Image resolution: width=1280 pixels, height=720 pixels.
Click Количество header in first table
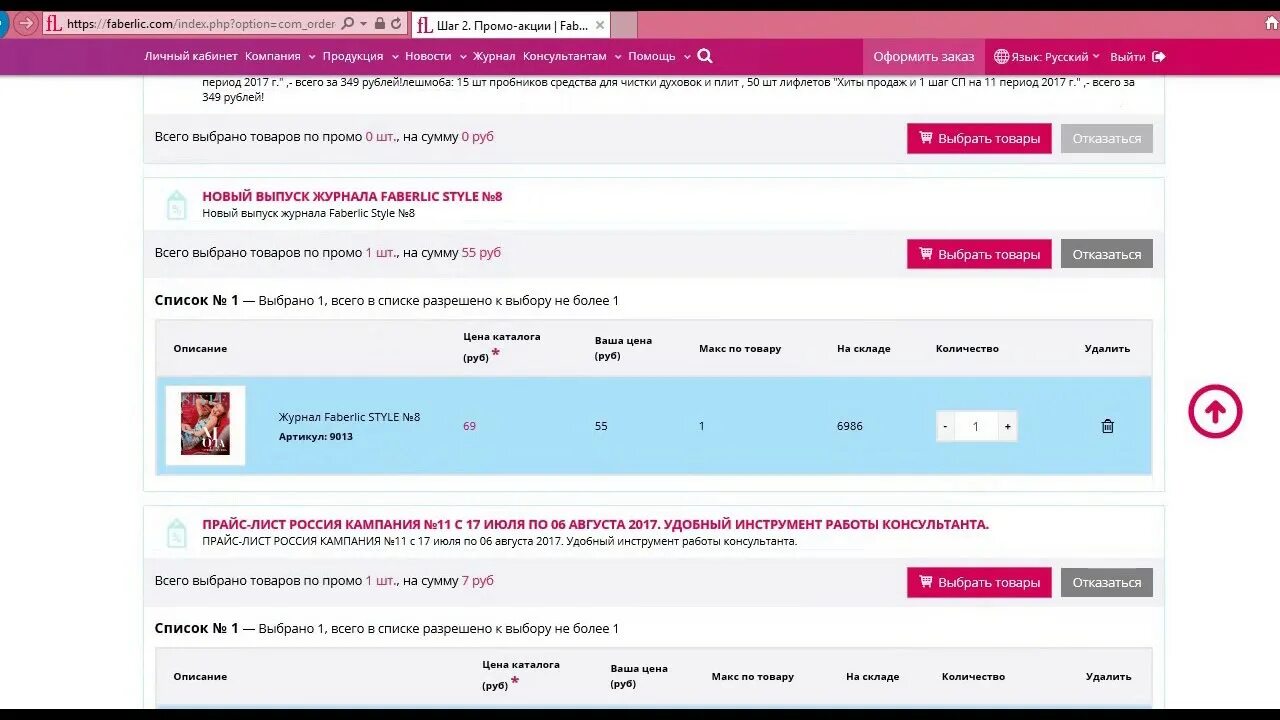click(x=967, y=349)
